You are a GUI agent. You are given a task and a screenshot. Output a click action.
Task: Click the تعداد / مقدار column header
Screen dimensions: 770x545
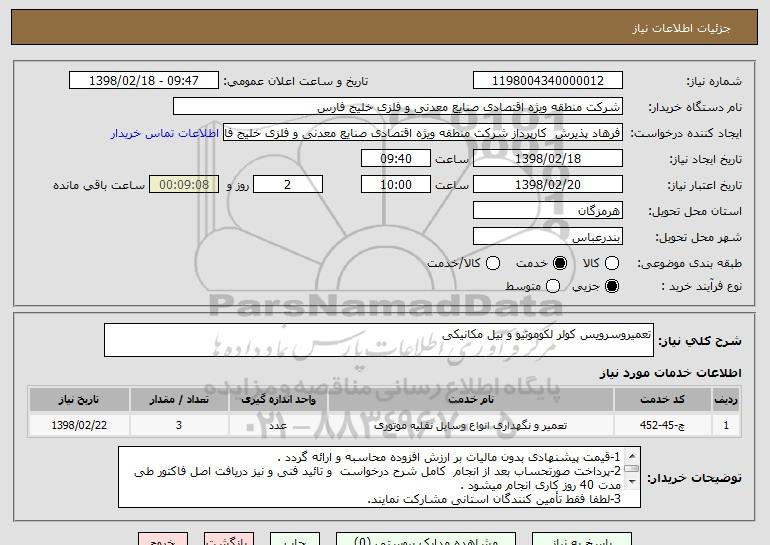tap(179, 400)
